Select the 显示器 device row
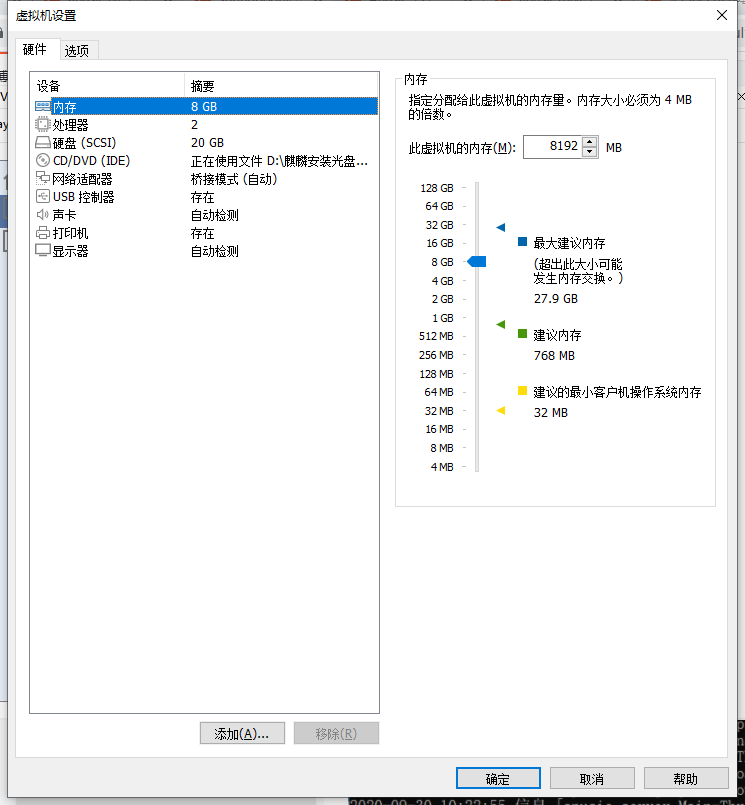Image resolution: width=745 pixels, height=805 pixels. point(205,251)
